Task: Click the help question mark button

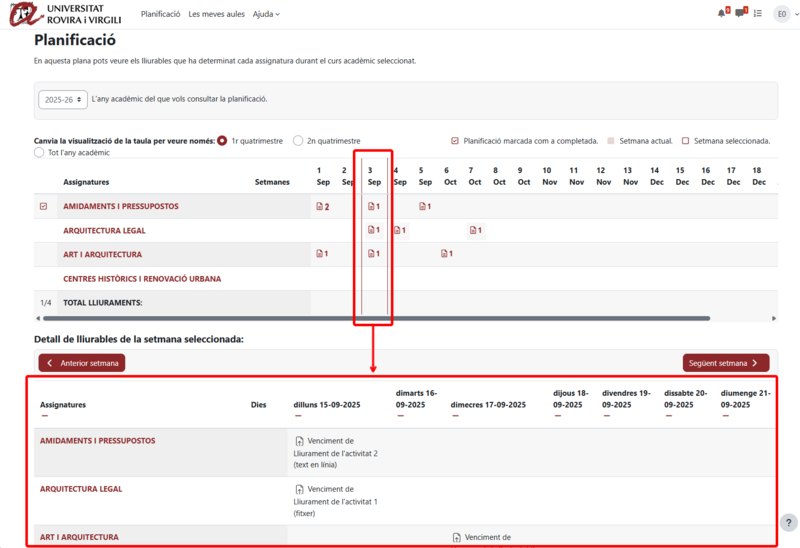Action: click(x=788, y=522)
